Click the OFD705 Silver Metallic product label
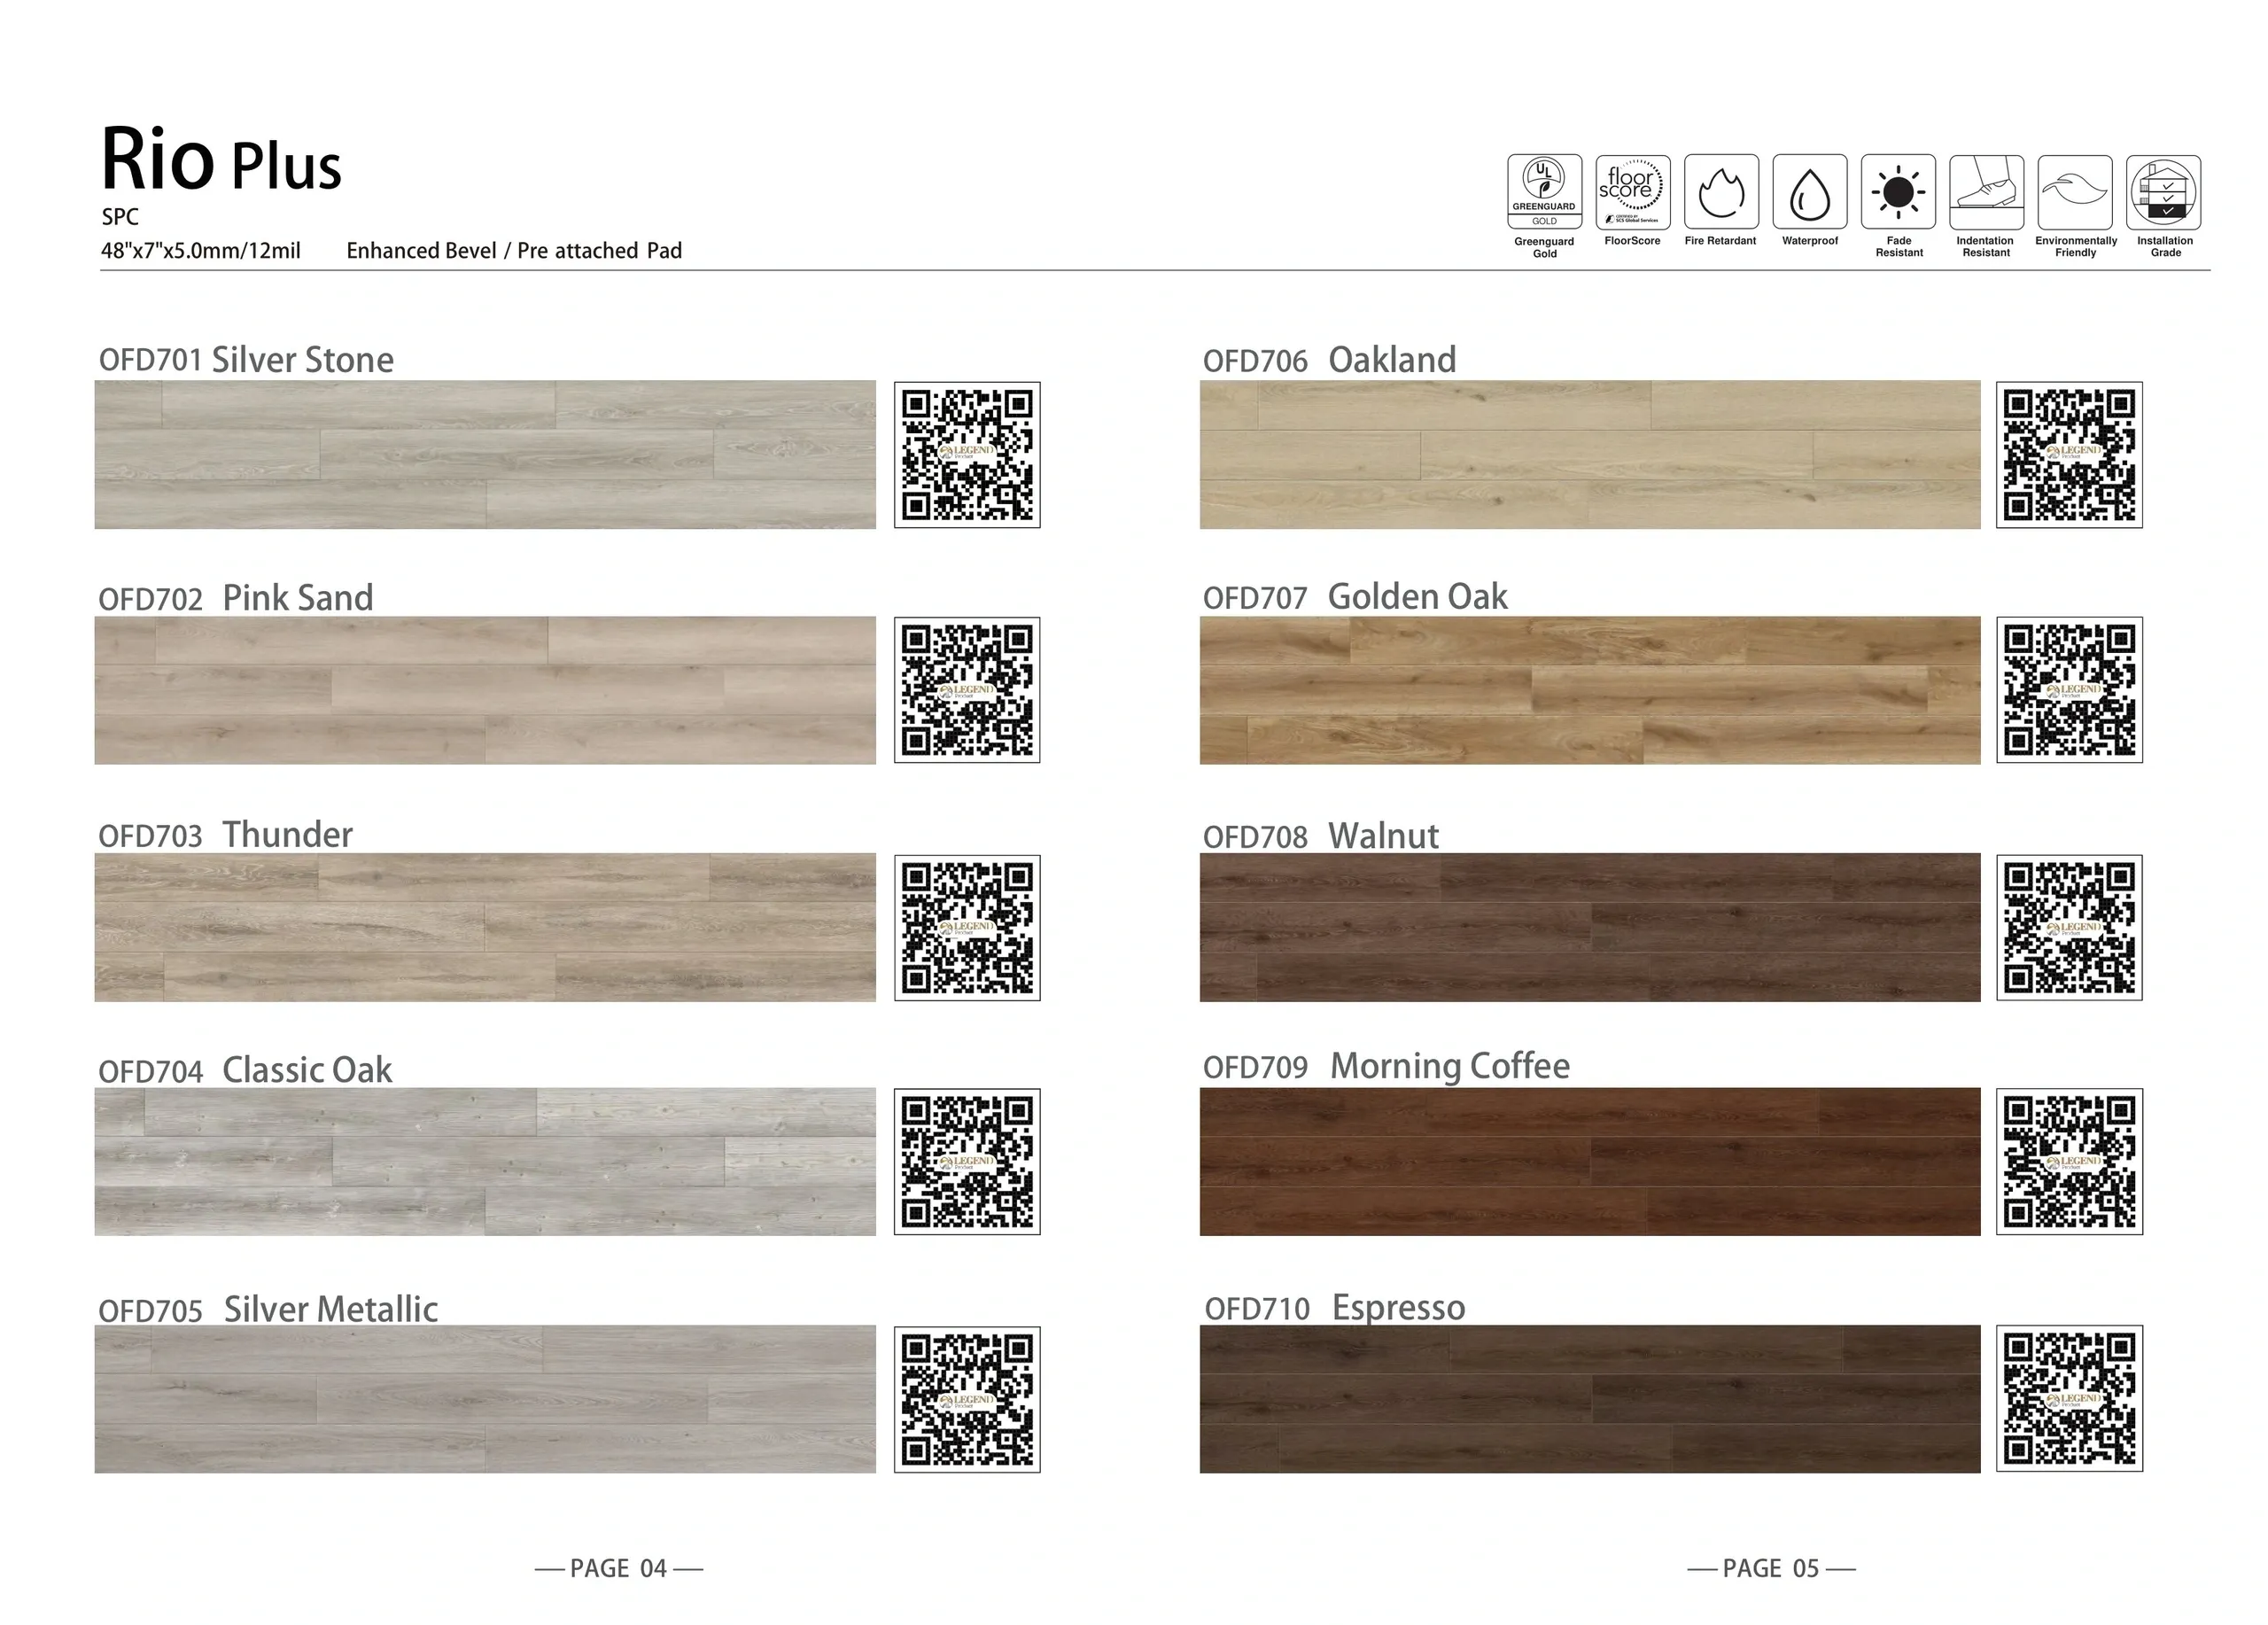The height and width of the screenshot is (1625, 2268). click(268, 1309)
